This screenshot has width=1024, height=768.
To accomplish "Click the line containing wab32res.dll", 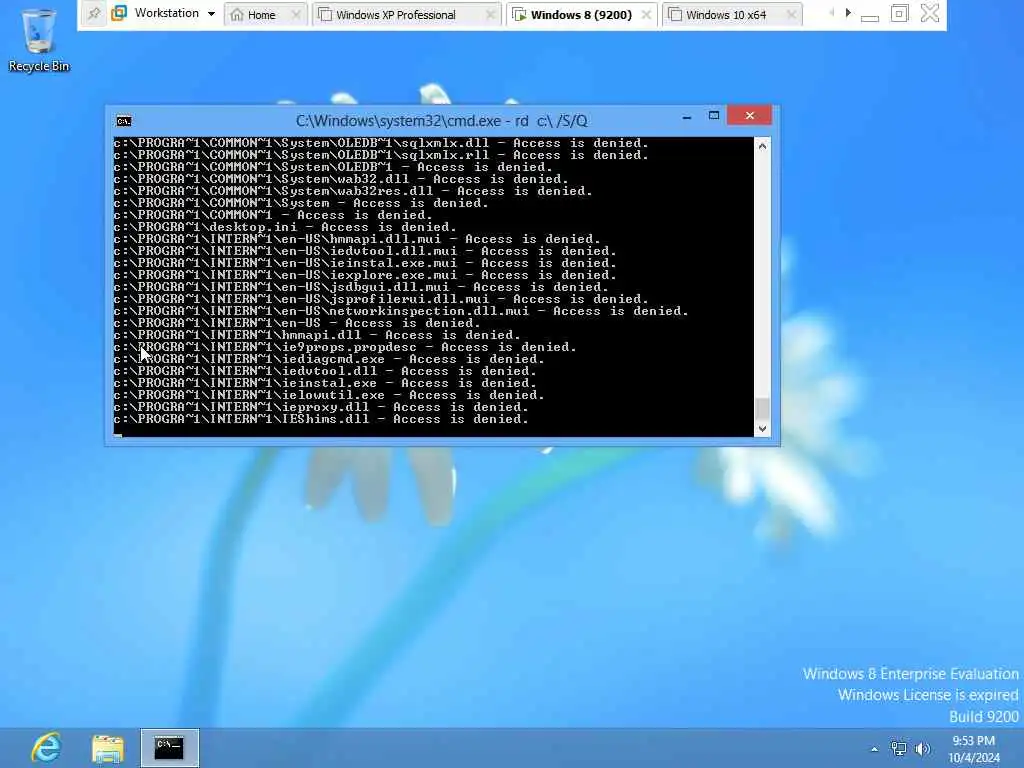I will coord(353,191).
